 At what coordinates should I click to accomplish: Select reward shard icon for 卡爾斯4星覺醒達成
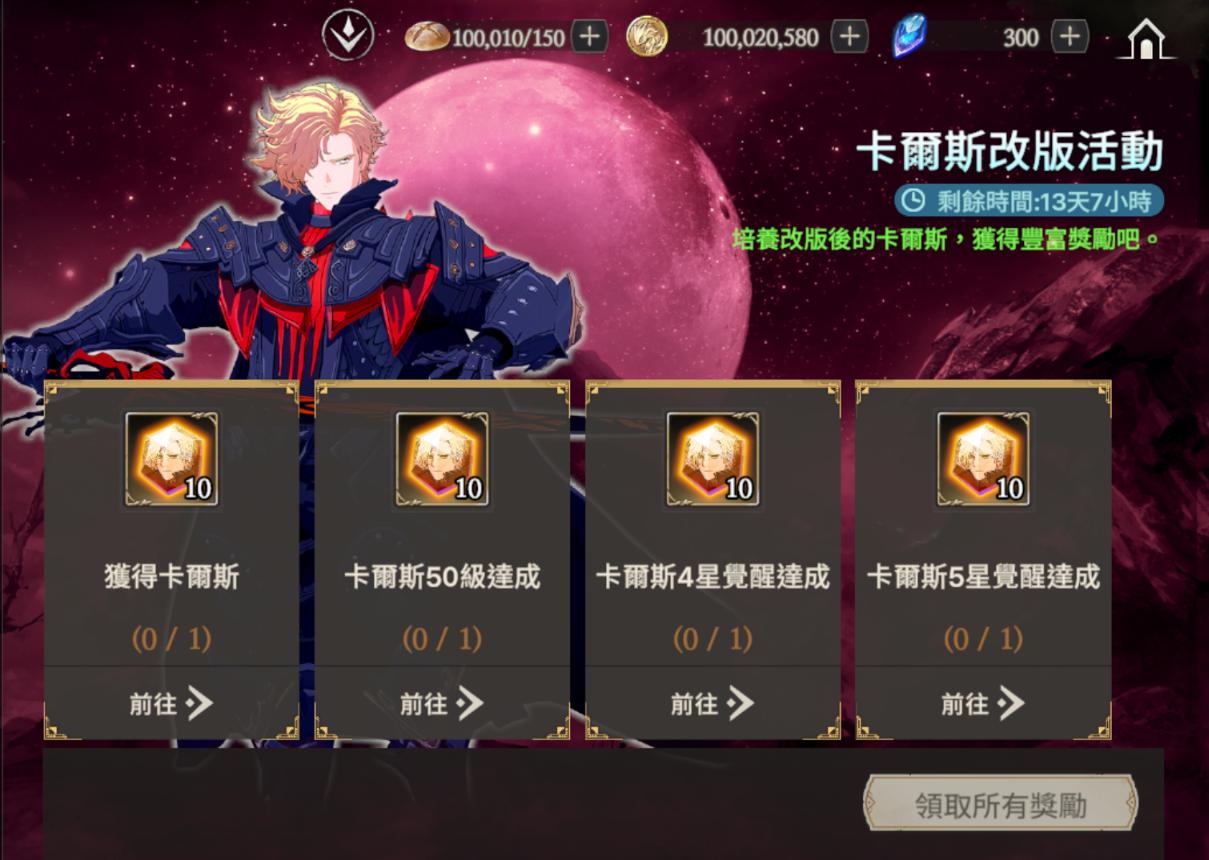712,459
